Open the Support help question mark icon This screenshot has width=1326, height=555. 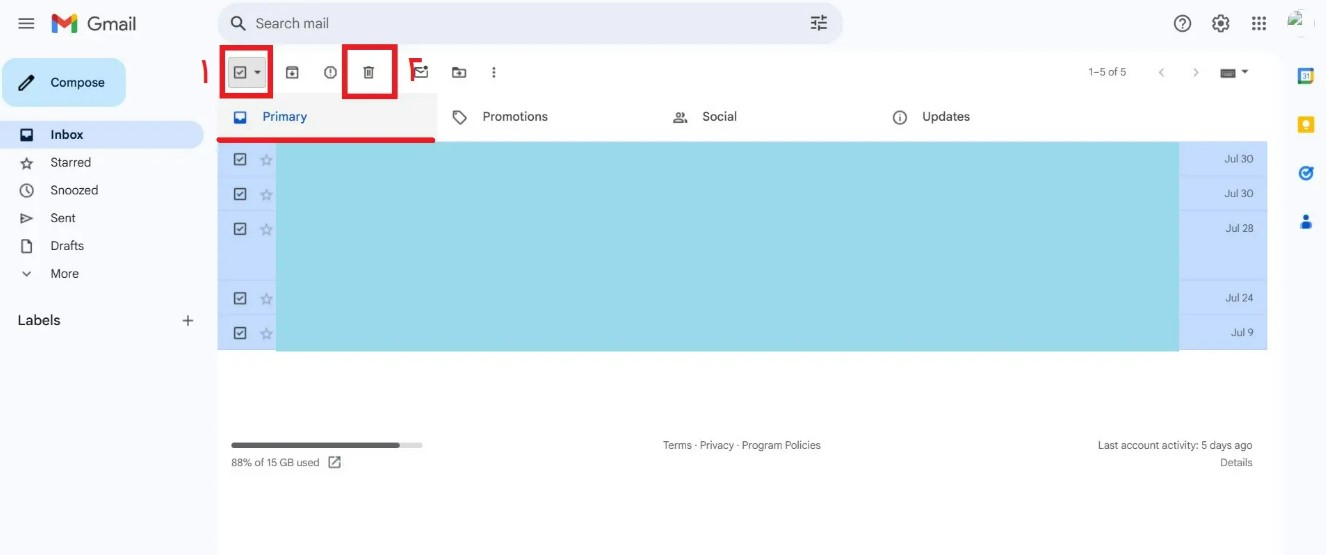pyautogui.click(x=1182, y=23)
